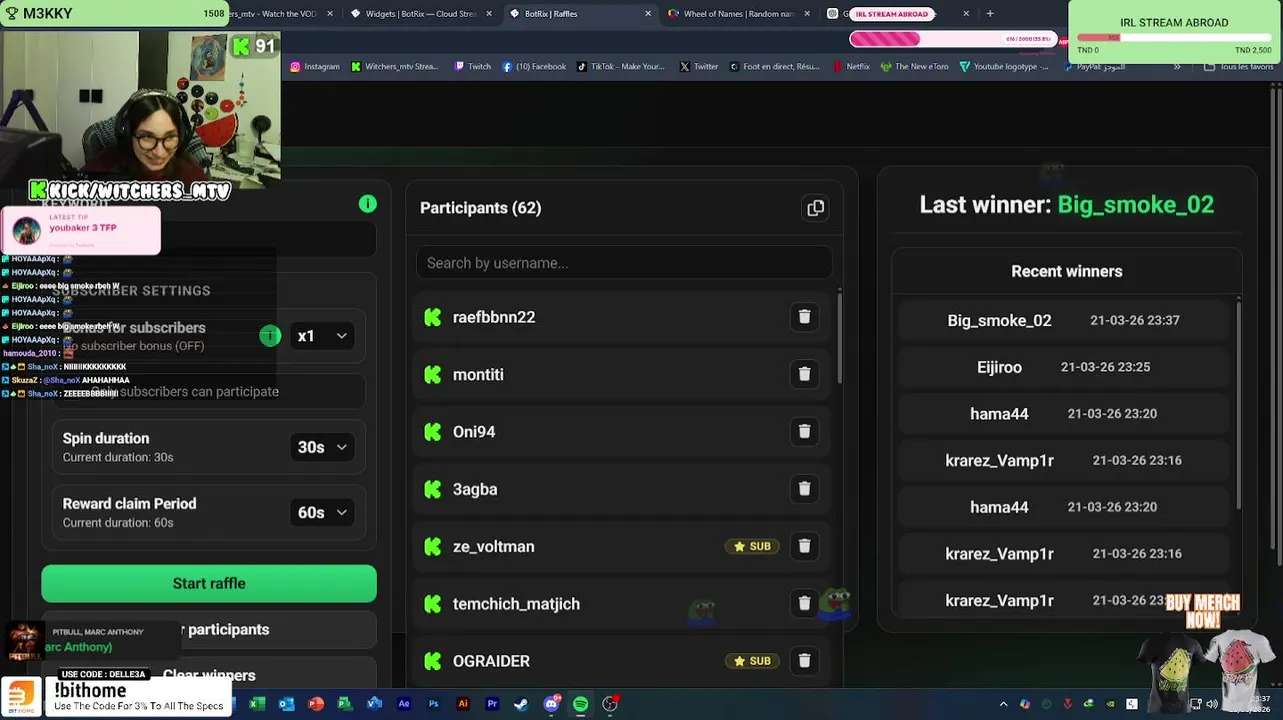Remove montiti using the trash icon
Screen dimensions: 1283x720
click(804, 374)
